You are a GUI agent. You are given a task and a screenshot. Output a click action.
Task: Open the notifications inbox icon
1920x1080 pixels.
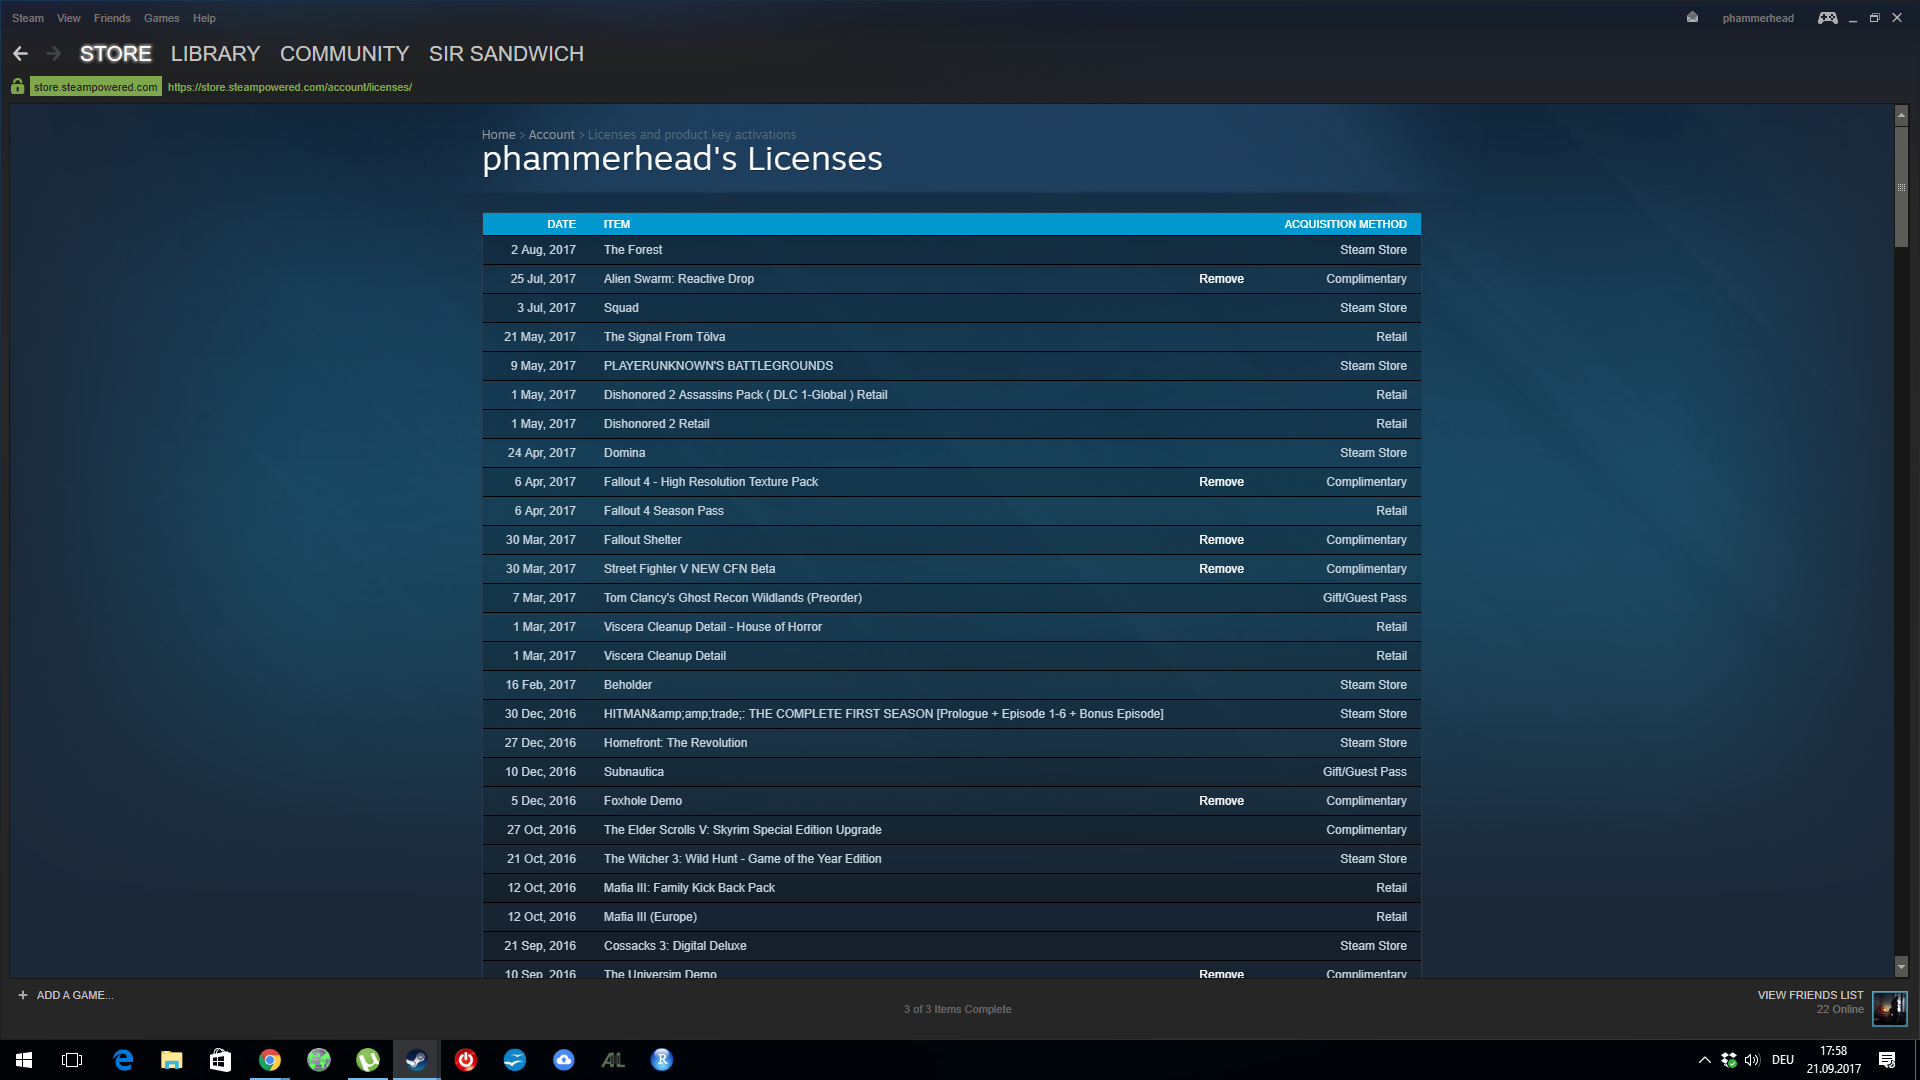(x=1692, y=17)
